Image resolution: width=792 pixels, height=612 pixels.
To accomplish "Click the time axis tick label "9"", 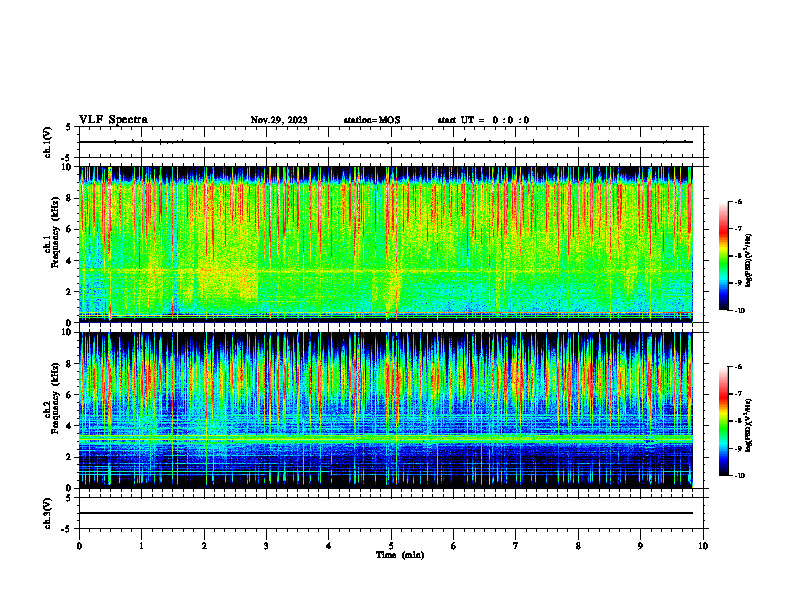I will coord(640,546).
